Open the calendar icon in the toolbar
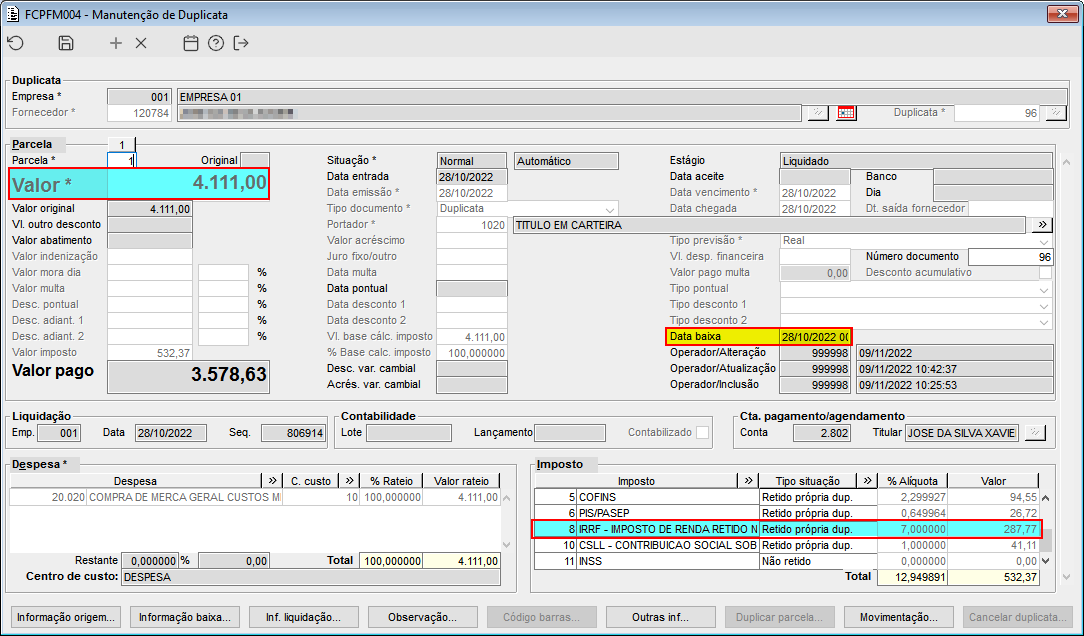 (x=191, y=43)
